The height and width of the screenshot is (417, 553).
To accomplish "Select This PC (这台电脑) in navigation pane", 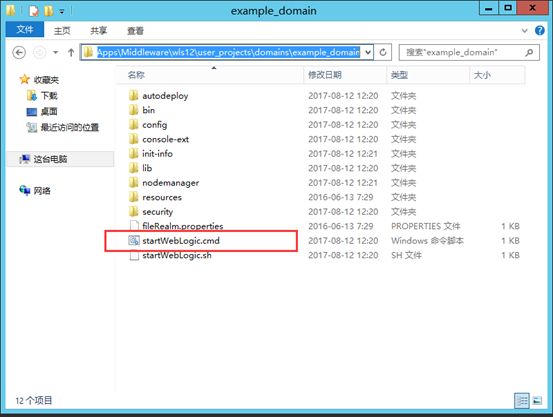I will pos(60,159).
